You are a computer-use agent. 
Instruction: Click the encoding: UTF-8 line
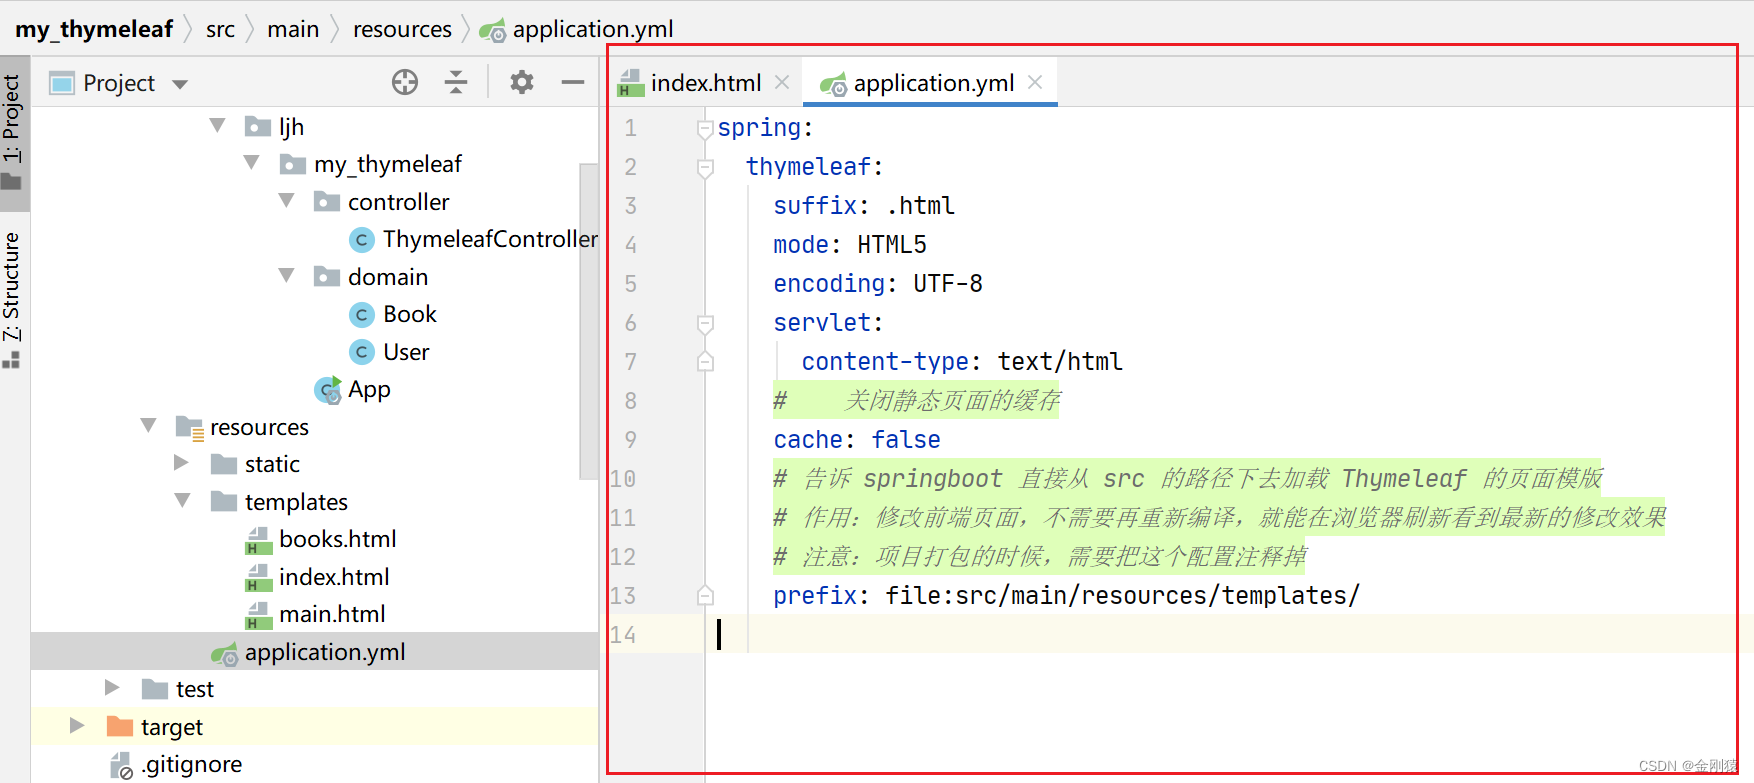[x=878, y=284]
